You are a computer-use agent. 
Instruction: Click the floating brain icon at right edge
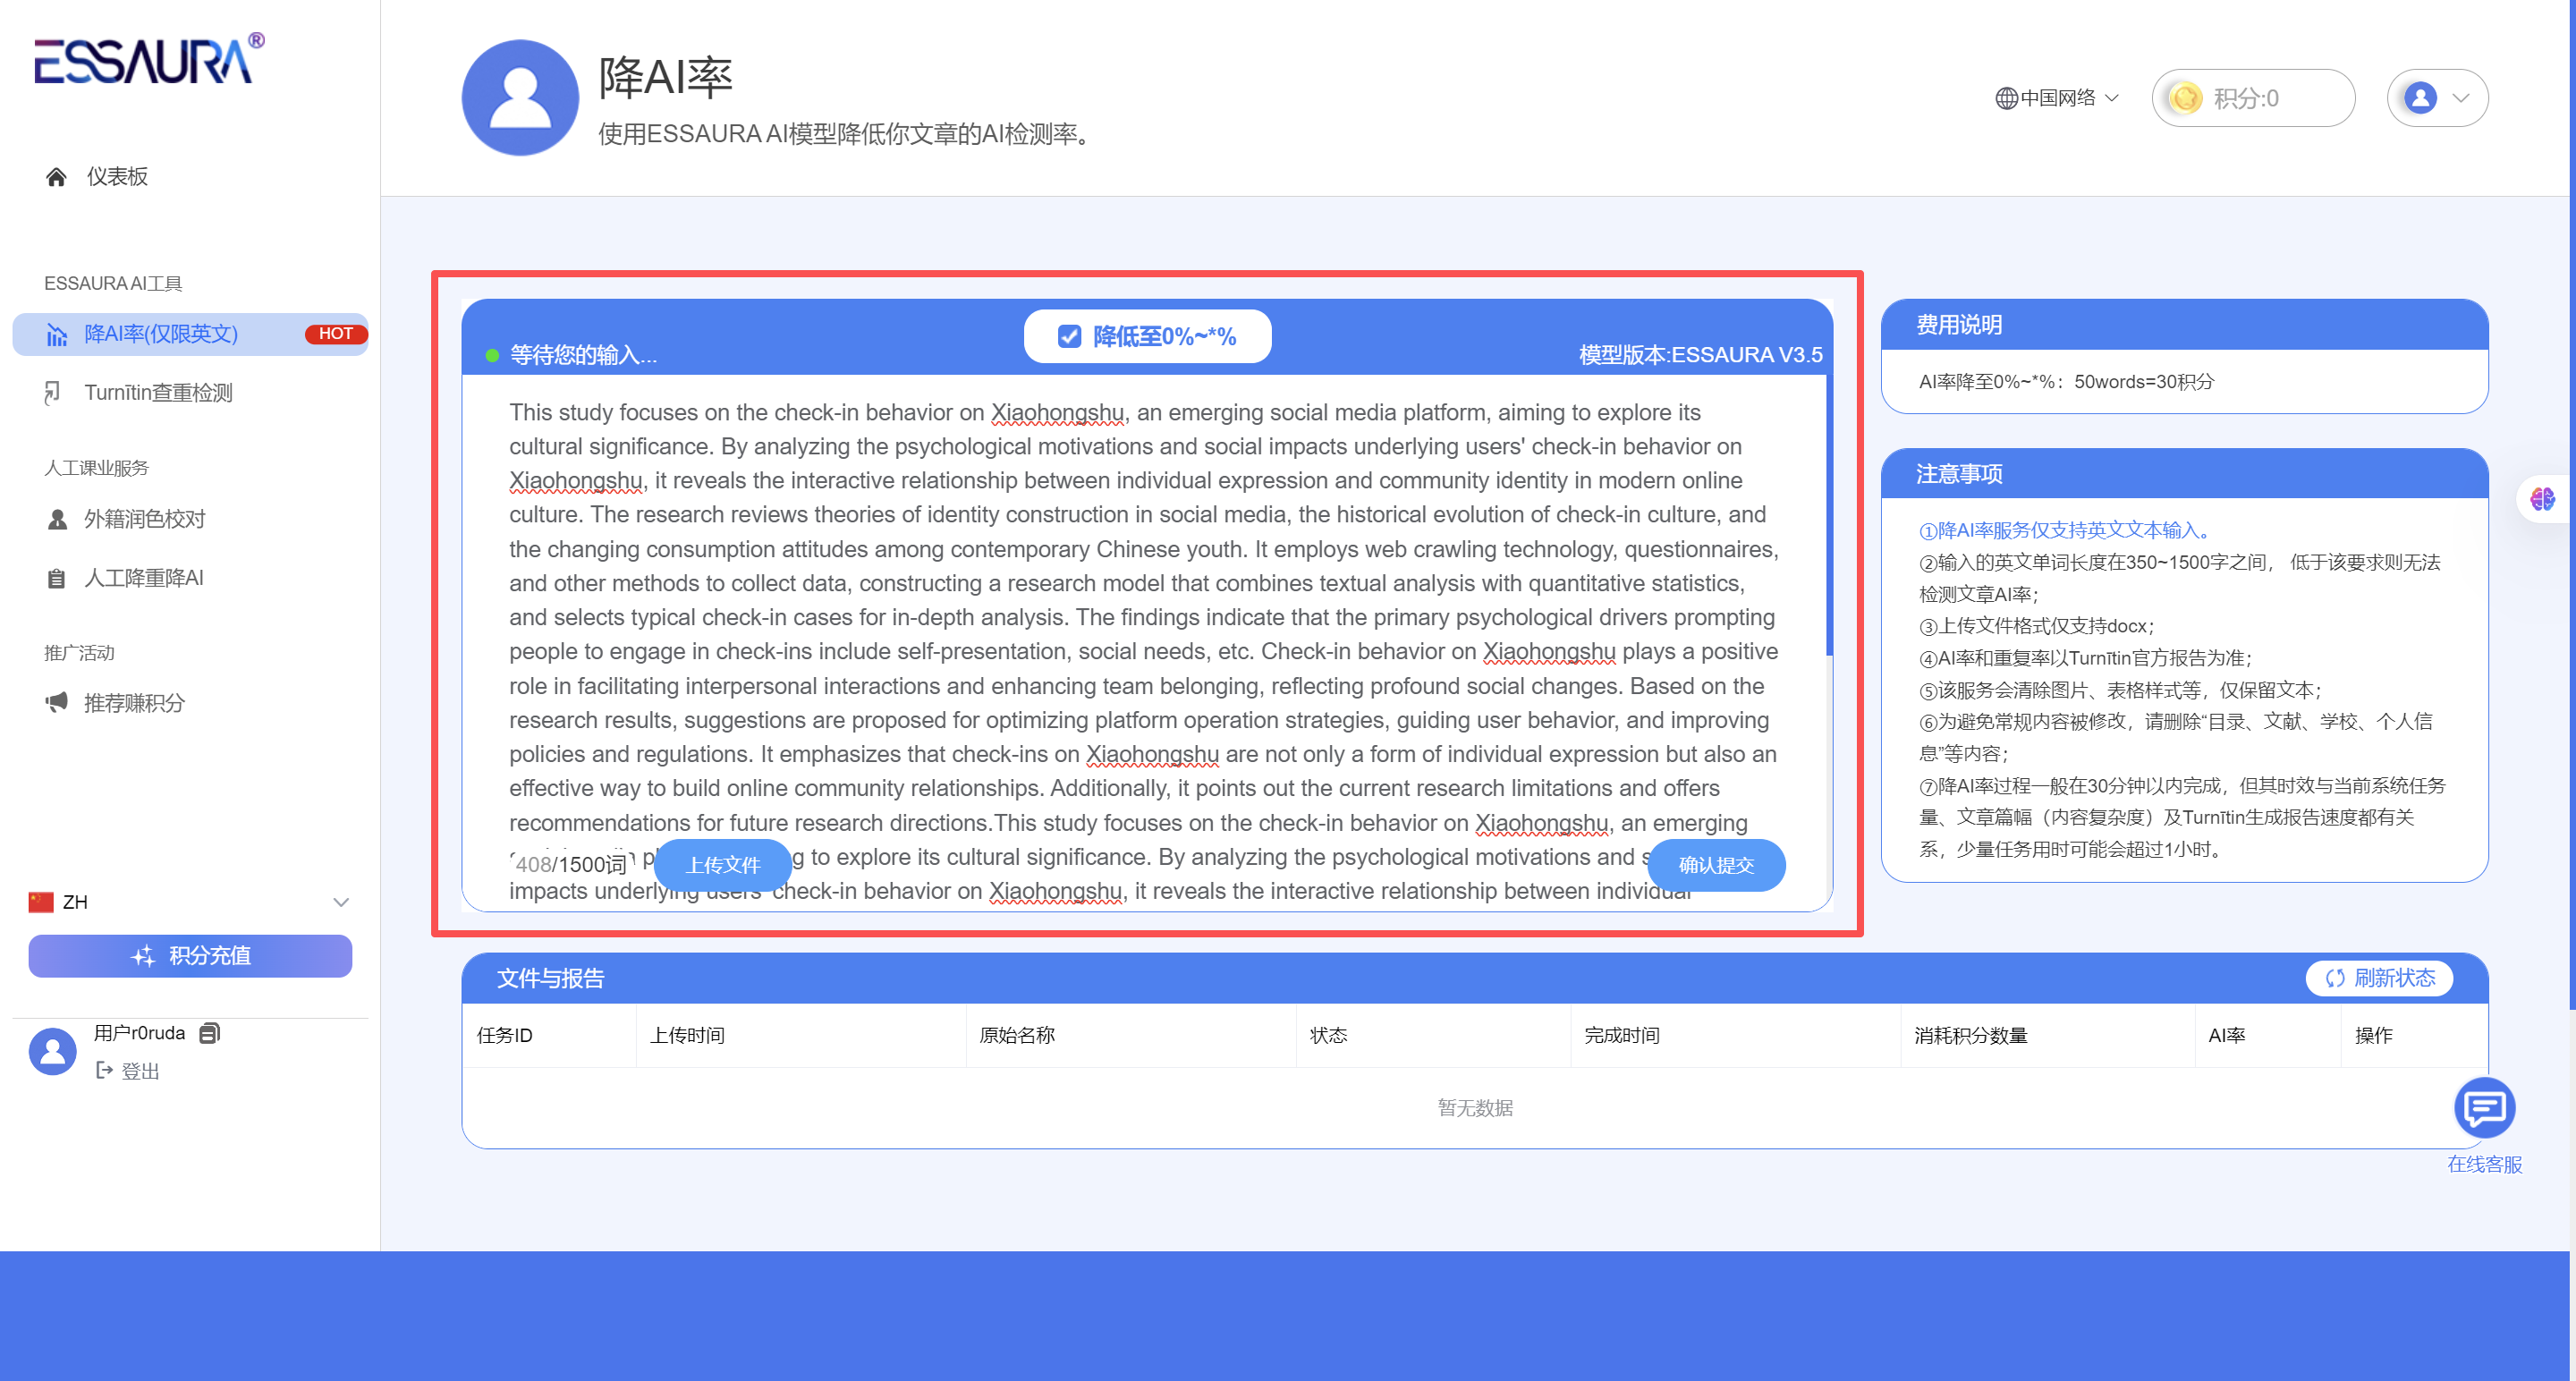click(2542, 497)
